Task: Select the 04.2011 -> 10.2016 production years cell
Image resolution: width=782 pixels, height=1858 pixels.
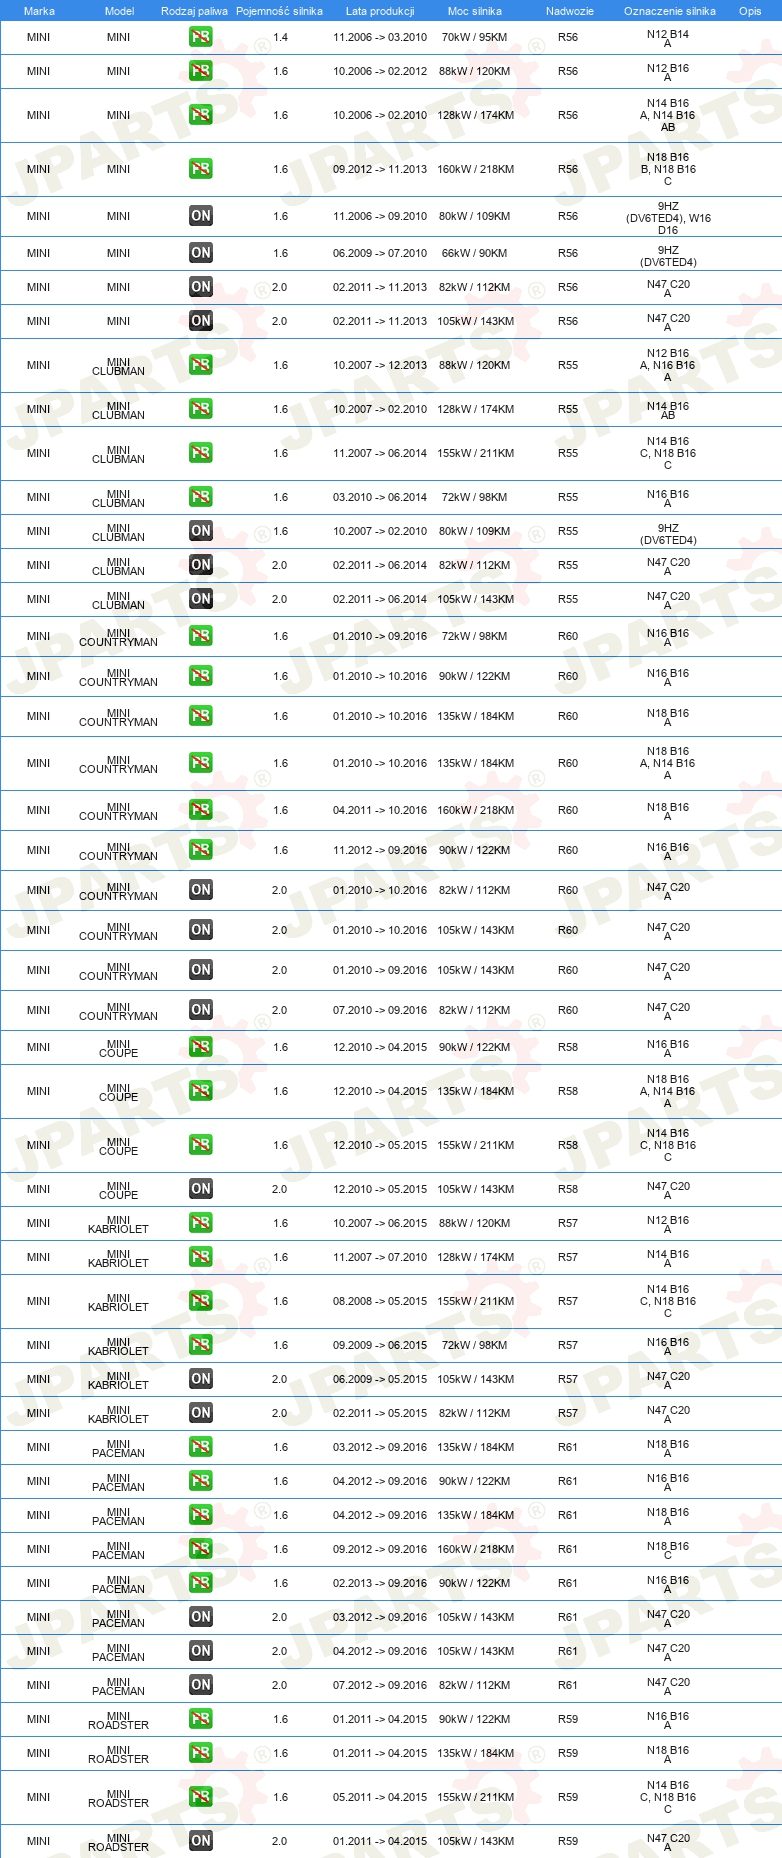Action: tap(380, 810)
